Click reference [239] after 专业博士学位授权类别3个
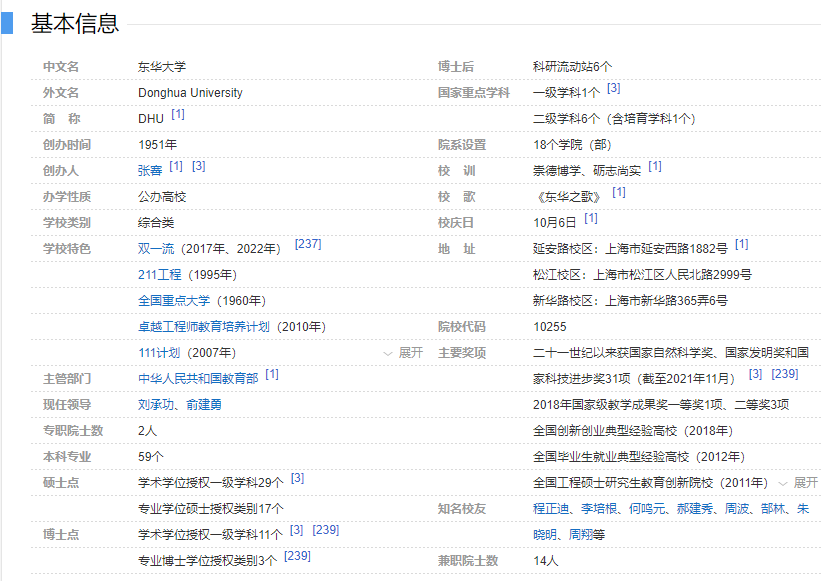Screen dimensions: 830x581 [297, 556]
